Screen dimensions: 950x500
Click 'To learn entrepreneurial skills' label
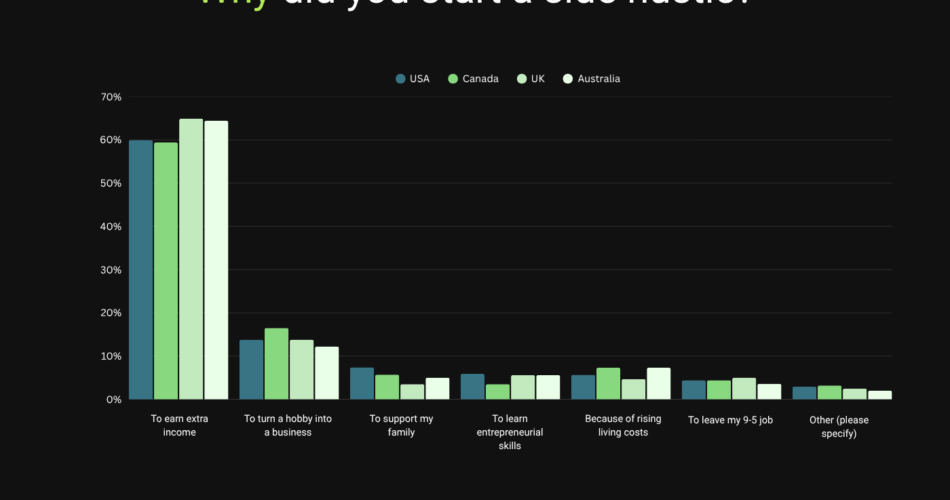pos(510,432)
